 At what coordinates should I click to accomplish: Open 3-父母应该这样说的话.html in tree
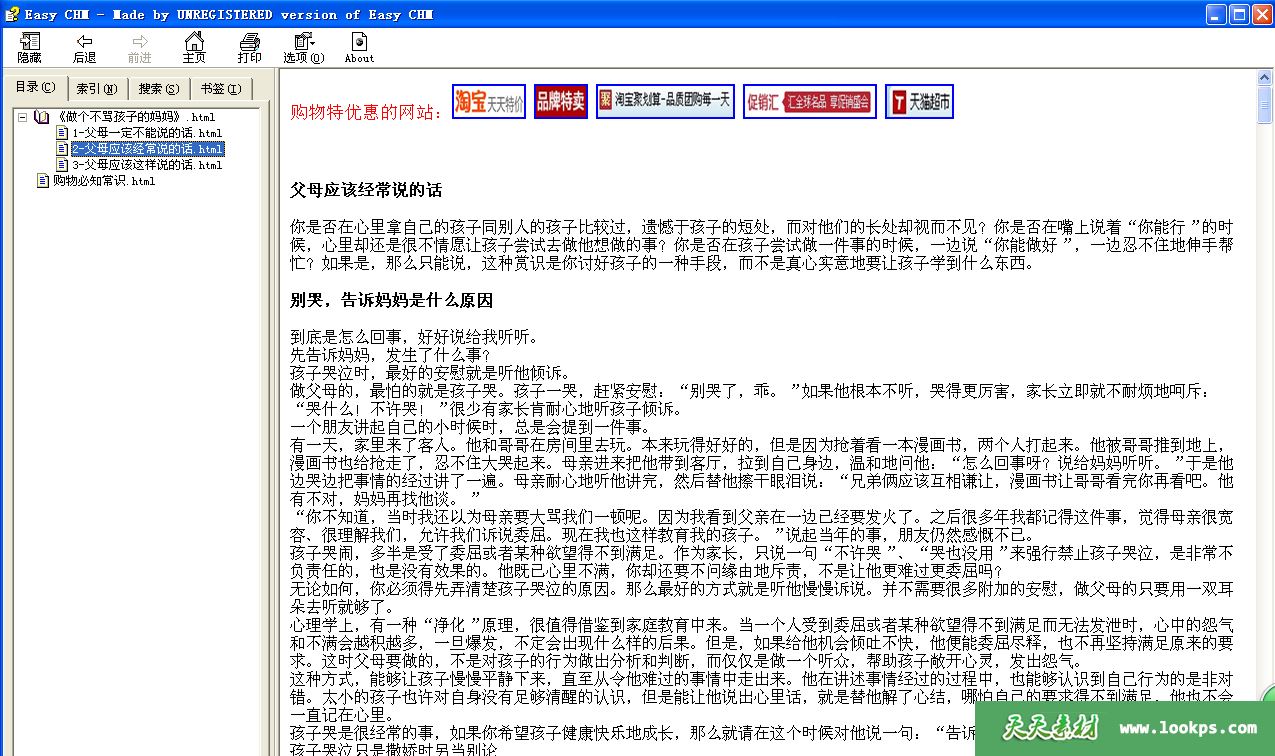tap(146, 165)
